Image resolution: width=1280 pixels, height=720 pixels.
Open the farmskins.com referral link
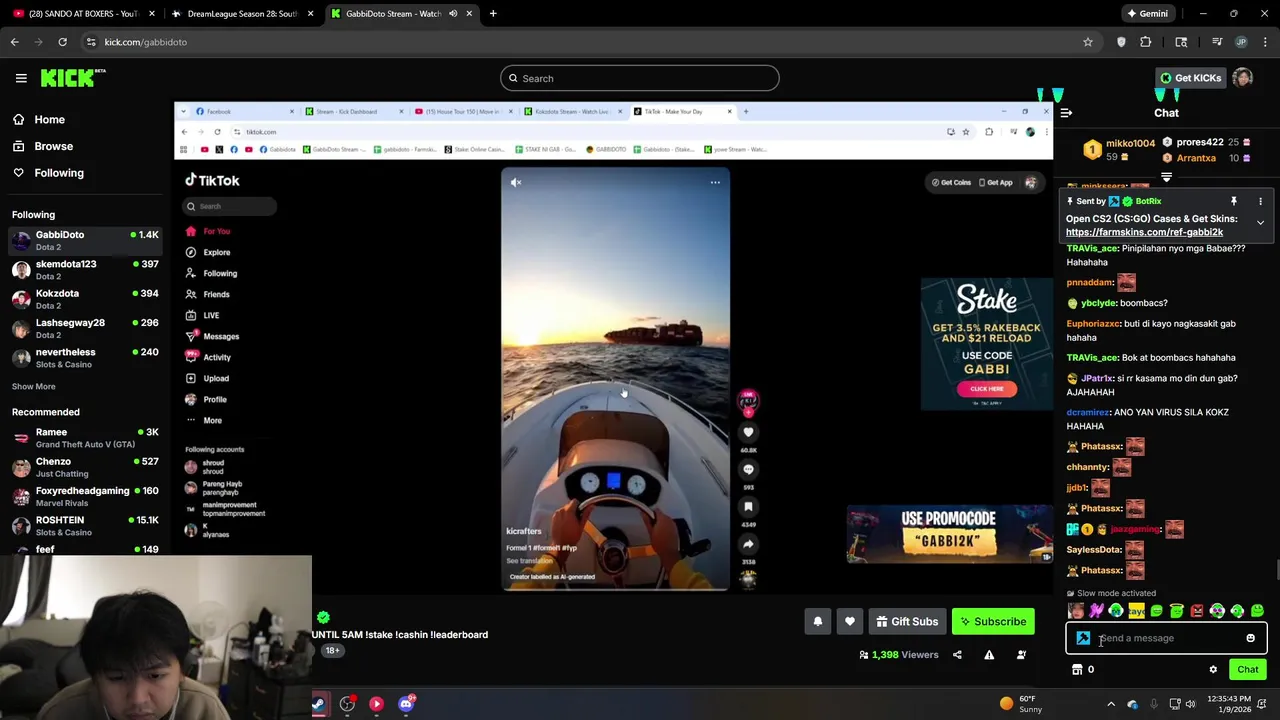click(1144, 232)
